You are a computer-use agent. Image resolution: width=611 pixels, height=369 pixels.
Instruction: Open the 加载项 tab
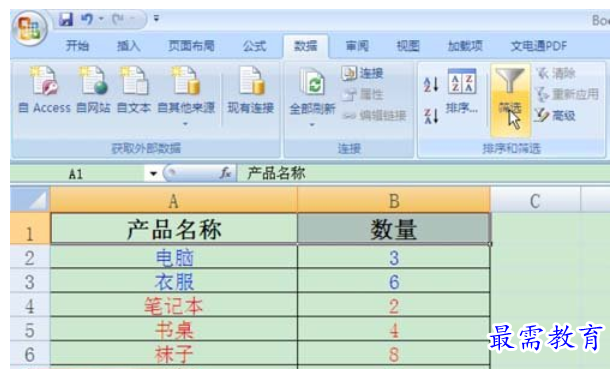coord(465,46)
